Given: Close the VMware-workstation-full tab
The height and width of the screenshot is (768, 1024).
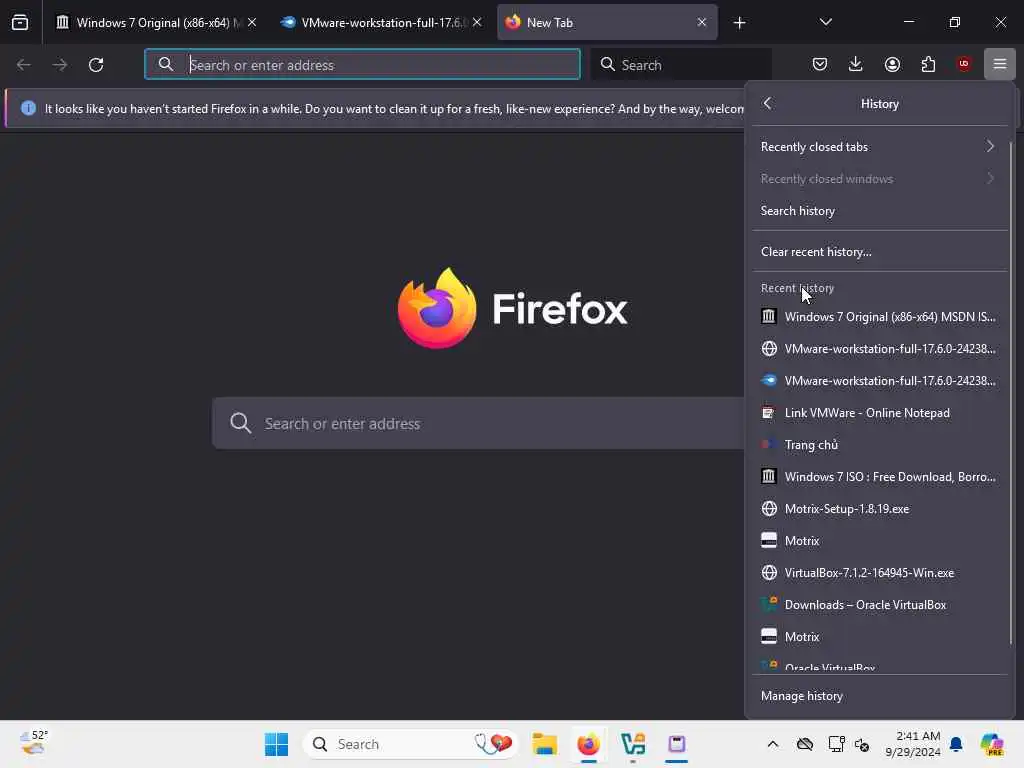Looking at the screenshot, I should click(x=477, y=22).
